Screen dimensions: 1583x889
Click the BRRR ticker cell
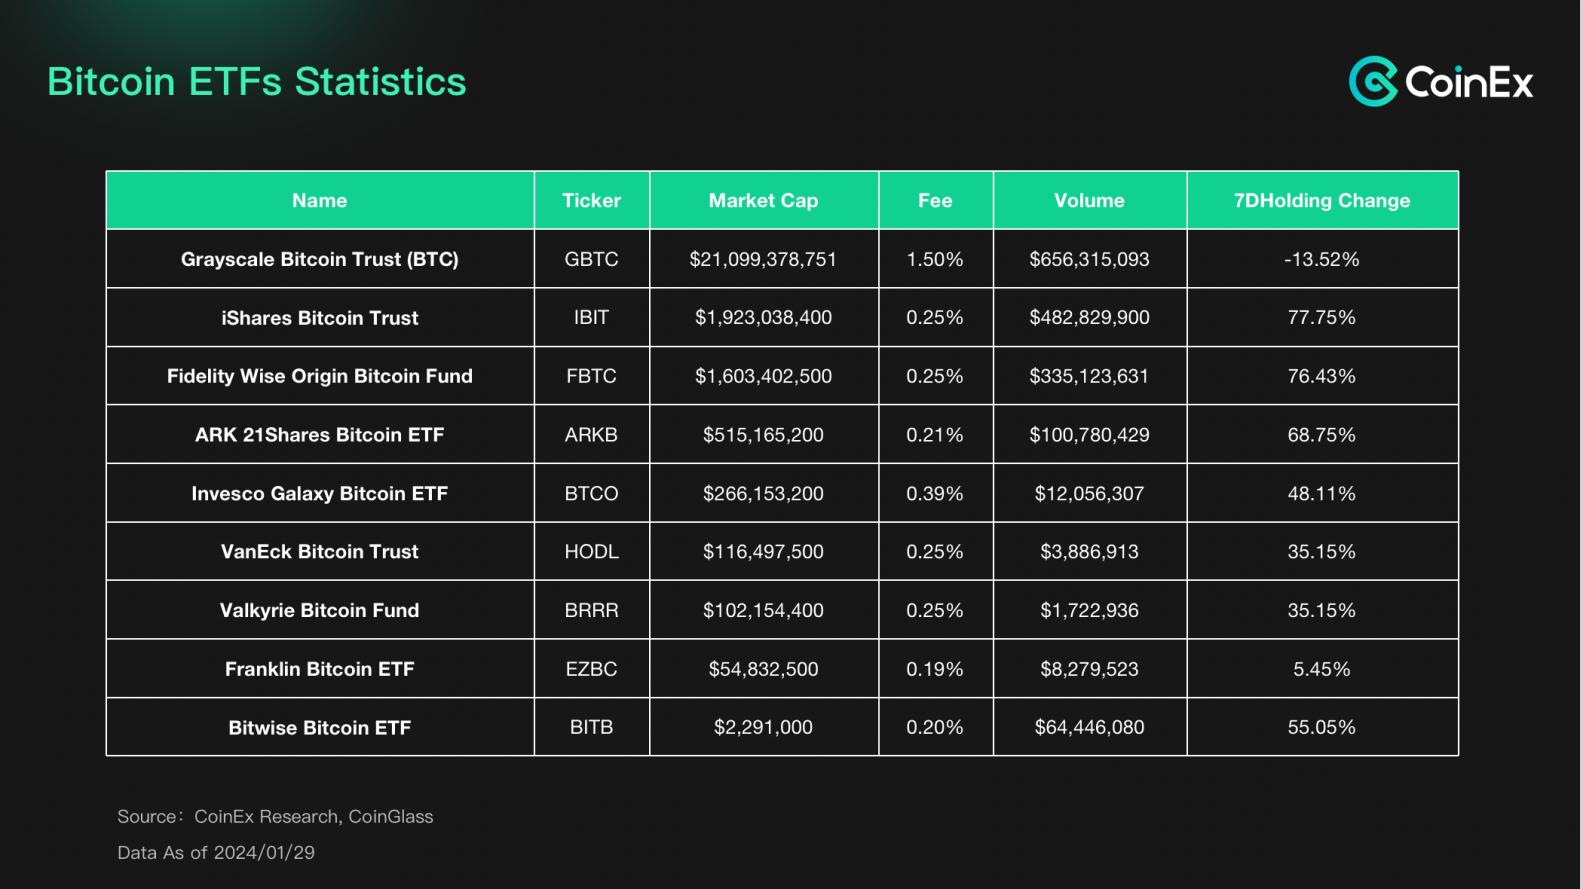click(591, 610)
